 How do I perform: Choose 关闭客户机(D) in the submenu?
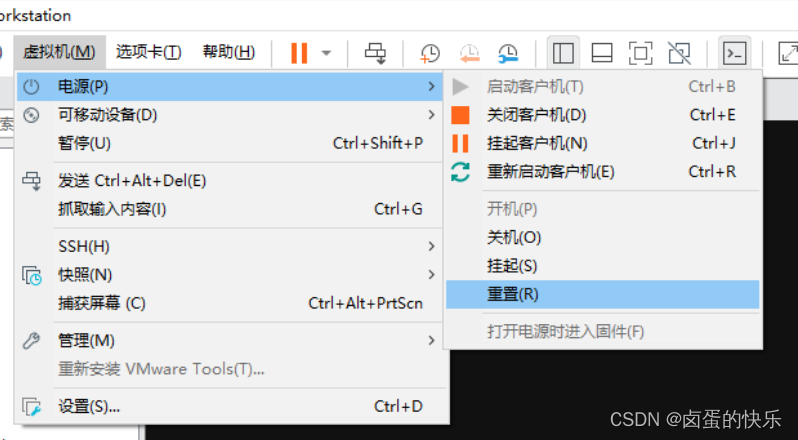point(603,115)
